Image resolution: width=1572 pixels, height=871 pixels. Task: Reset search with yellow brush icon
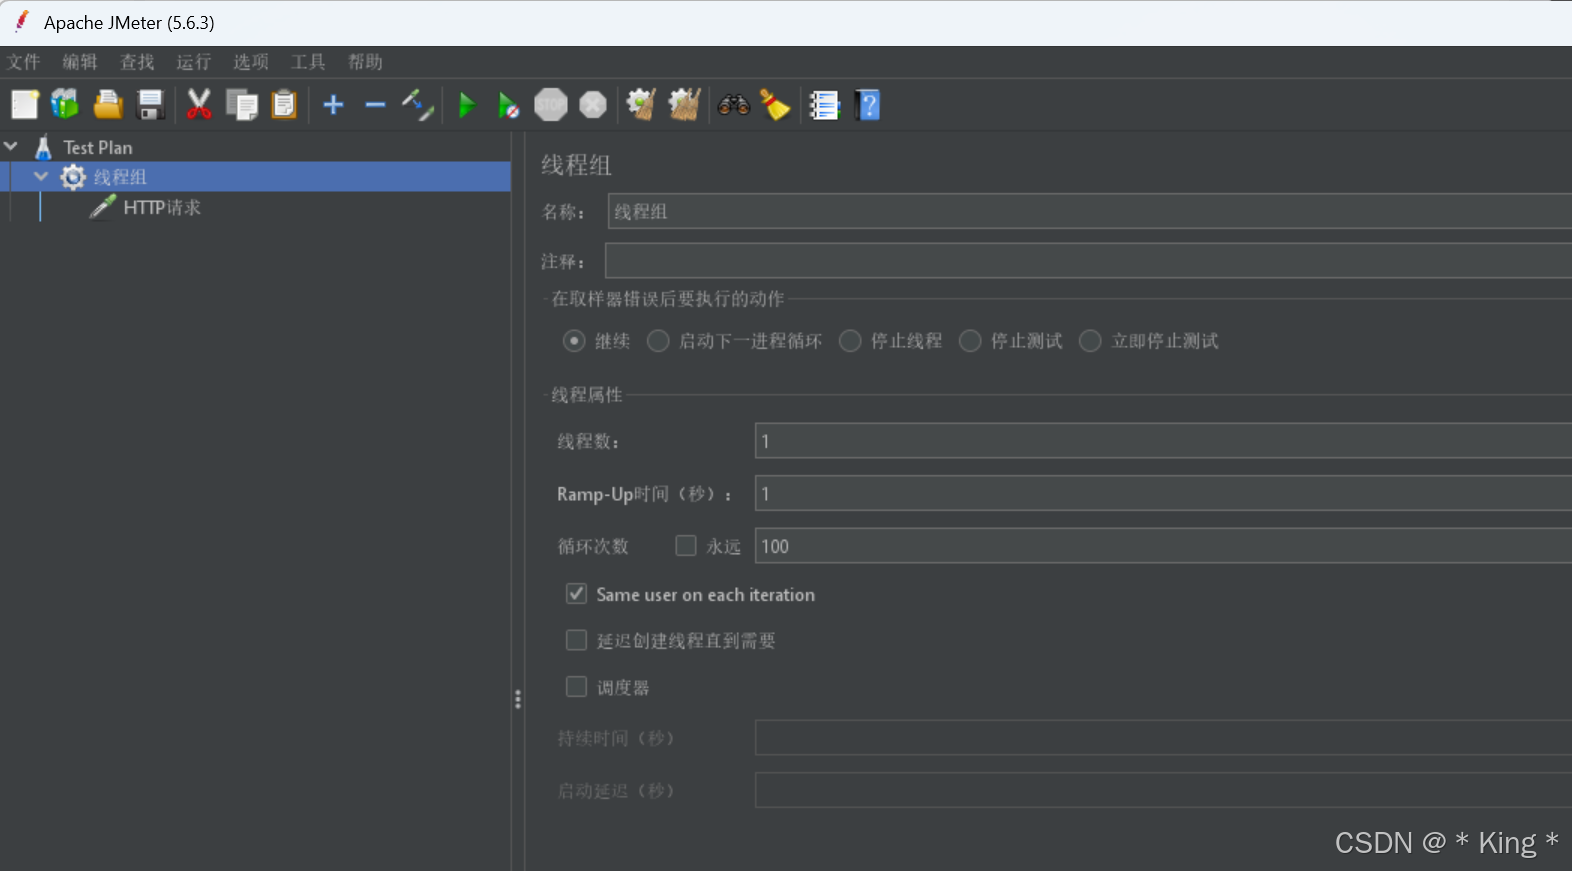pos(775,104)
